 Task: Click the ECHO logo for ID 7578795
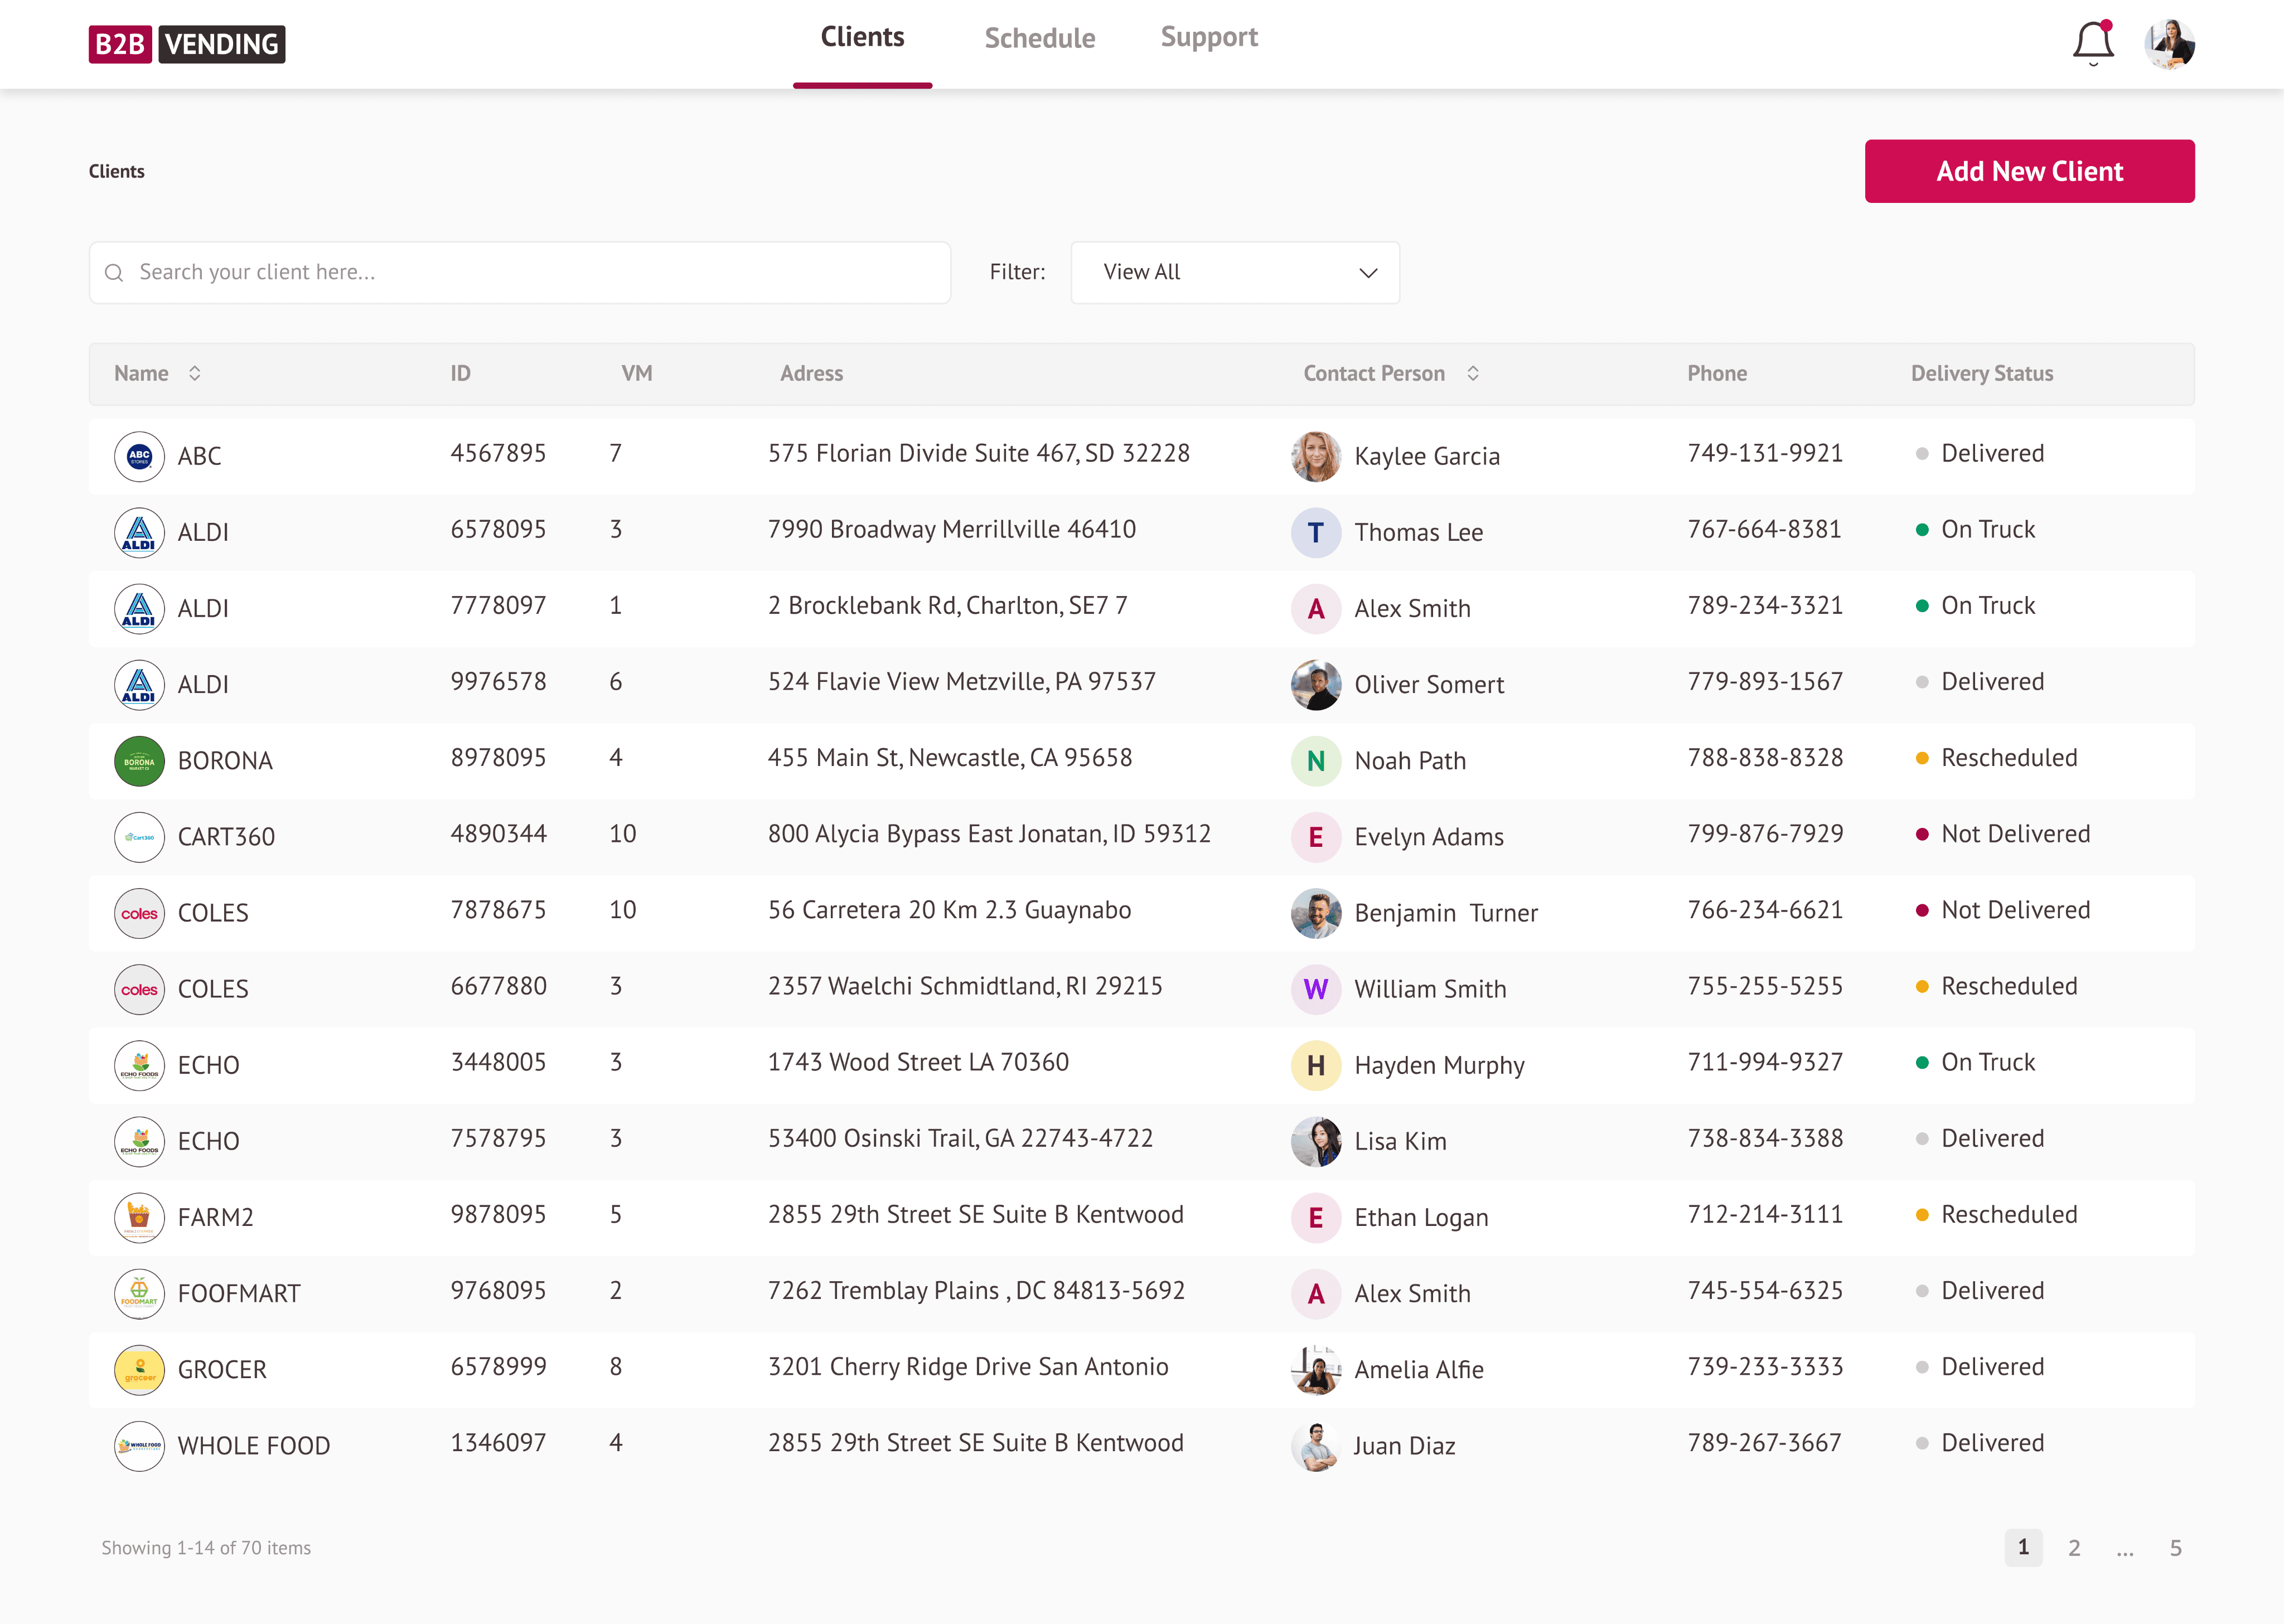click(x=139, y=1141)
